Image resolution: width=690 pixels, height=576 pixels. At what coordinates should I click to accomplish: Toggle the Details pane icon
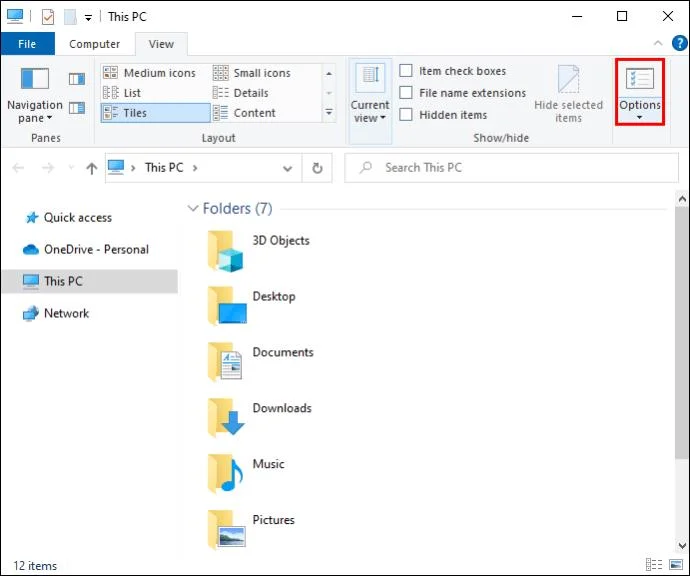coord(77,108)
